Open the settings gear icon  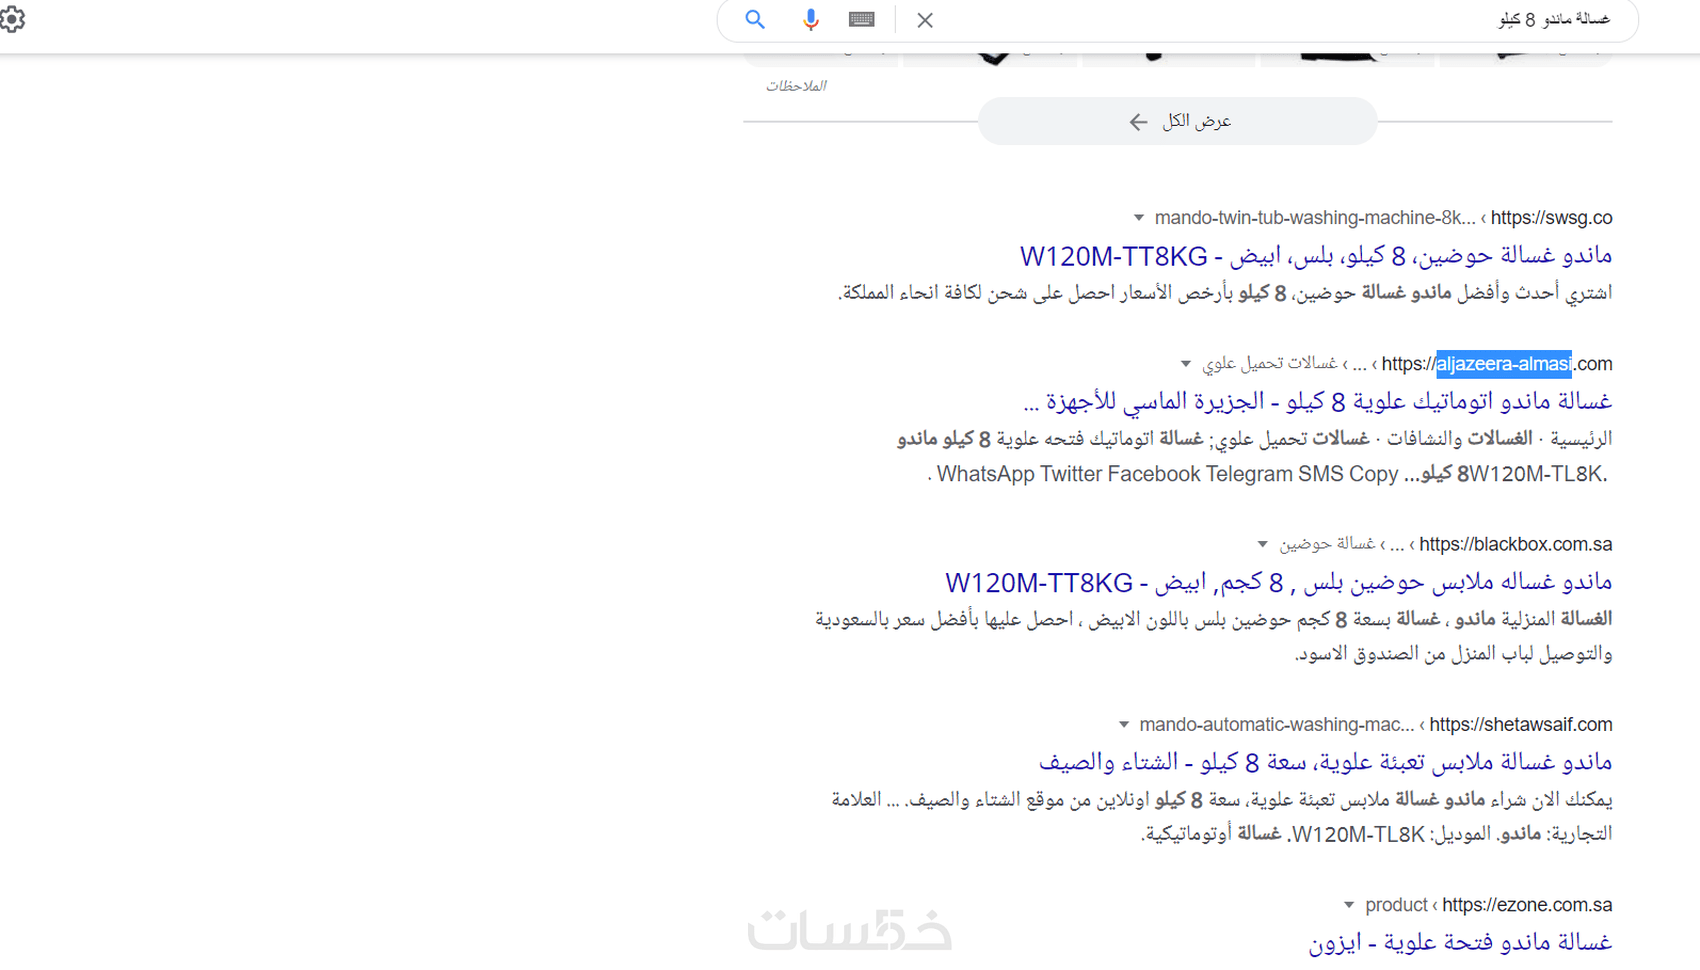point(12,18)
